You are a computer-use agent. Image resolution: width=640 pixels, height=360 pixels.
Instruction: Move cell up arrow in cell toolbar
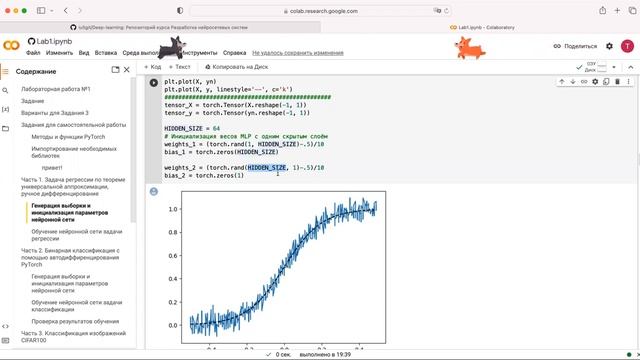pyautogui.click(x=562, y=82)
